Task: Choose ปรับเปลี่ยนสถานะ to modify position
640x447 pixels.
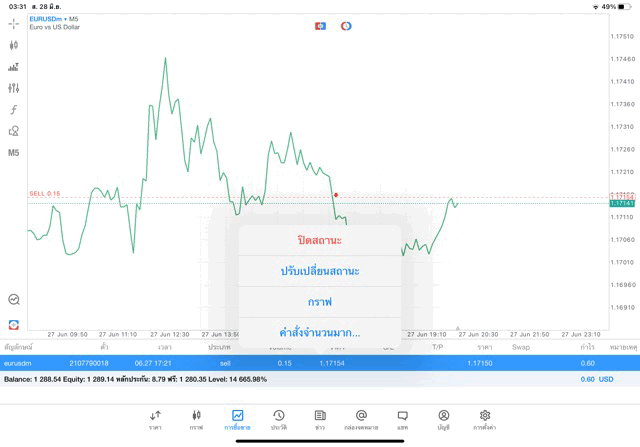Action: click(x=320, y=271)
